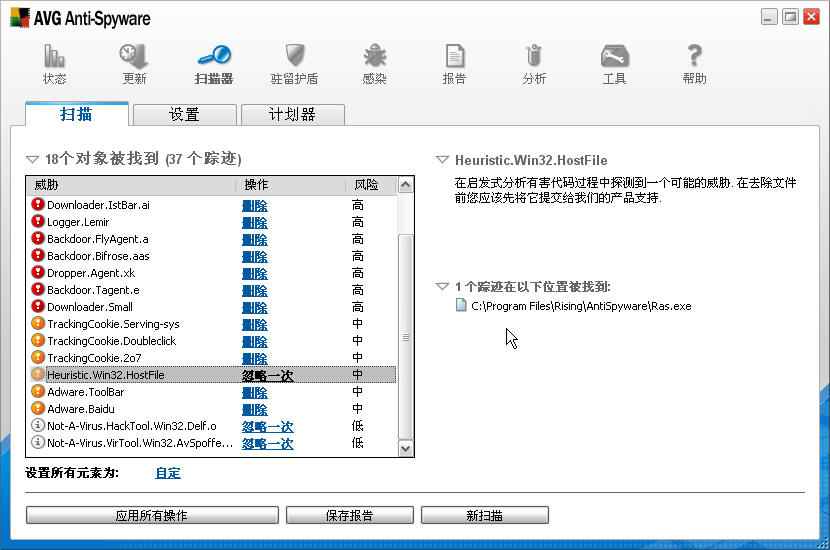Click orange icon for TrackingCookie.Doubleclick

pyautogui.click(x=38, y=340)
